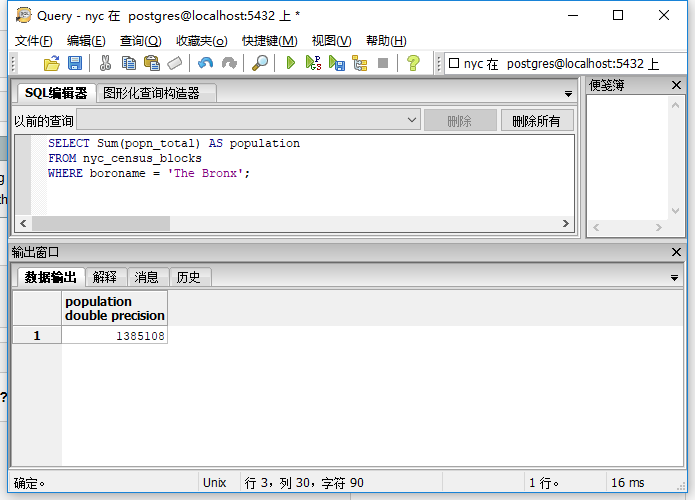695x500 pixels.
Task: Open the 快捷键(M) menu
Action: [x=269, y=41]
